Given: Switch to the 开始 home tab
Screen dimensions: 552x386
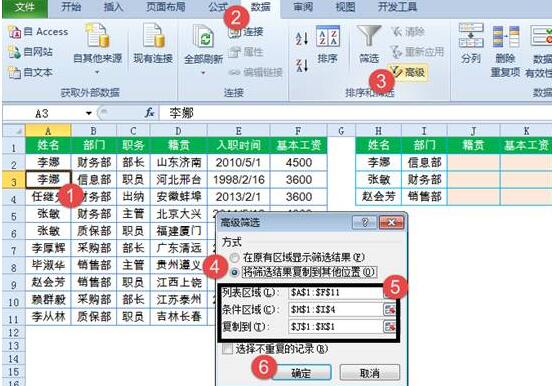Looking at the screenshot, I should click(71, 7).
